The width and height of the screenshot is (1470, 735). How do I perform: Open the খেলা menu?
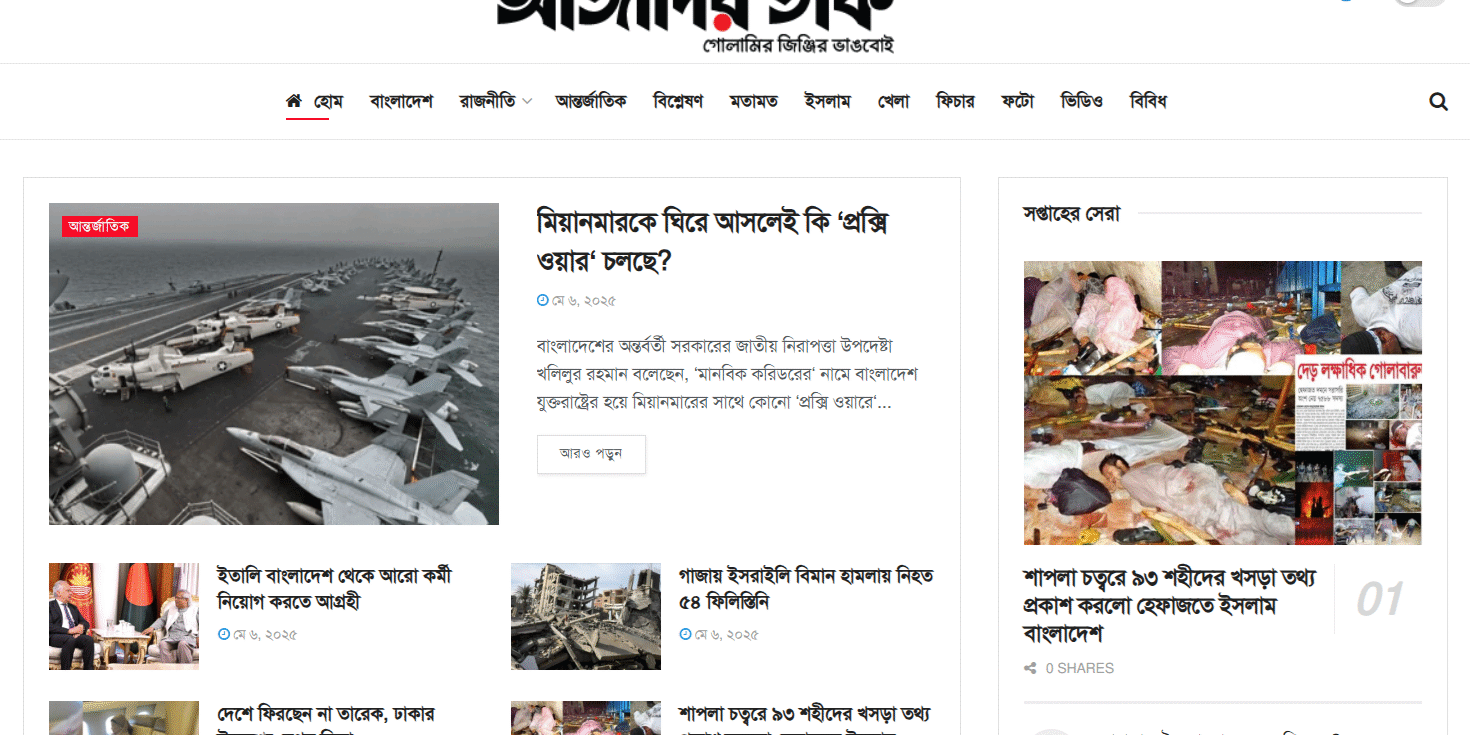pyautogui.click(x=893, y=101)
